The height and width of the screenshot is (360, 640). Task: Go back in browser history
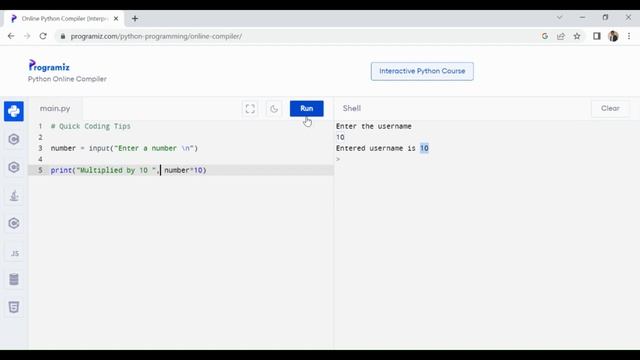[11, 36]
